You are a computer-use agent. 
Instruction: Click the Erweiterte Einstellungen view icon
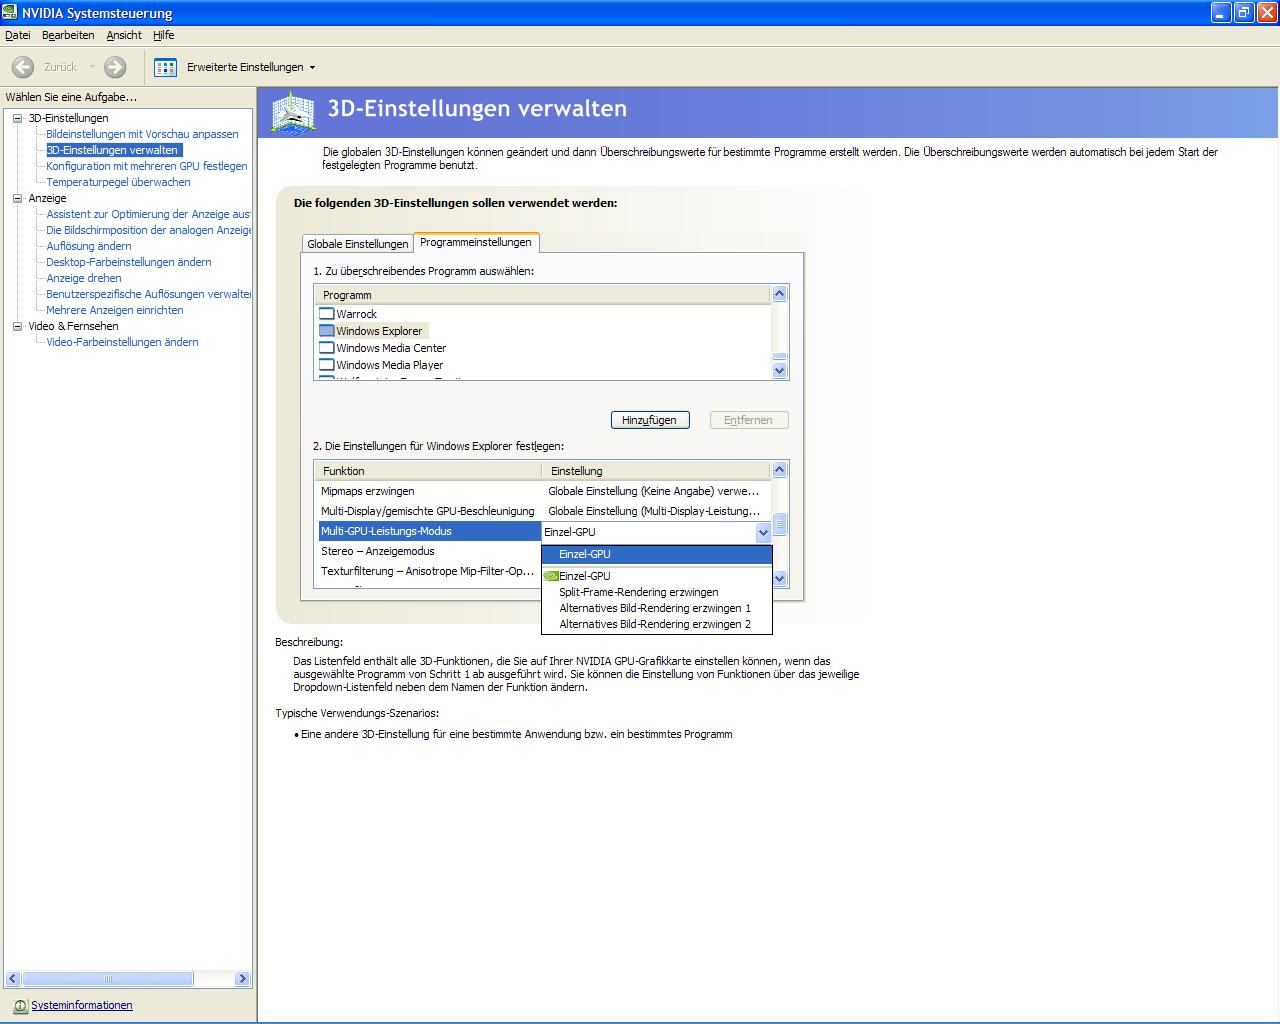pyautogui.click(x=166, y=67)
